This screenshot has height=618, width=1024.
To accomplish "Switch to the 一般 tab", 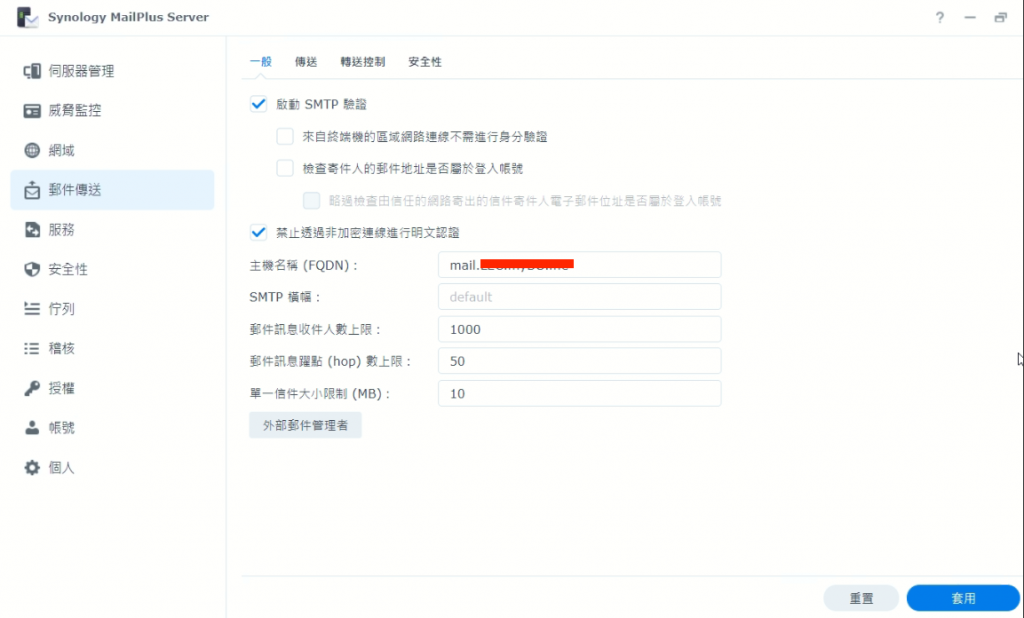I will click(x=261, y=62).
